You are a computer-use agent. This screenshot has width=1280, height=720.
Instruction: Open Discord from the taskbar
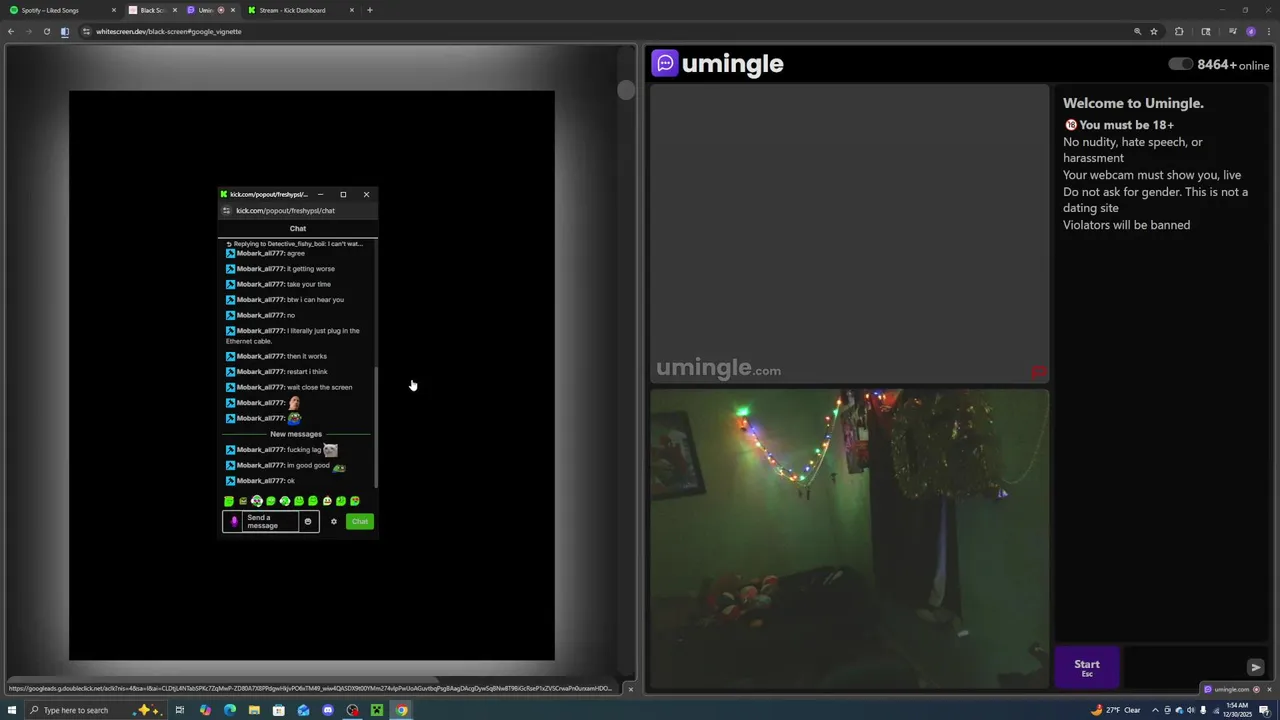tap(328, 710)
